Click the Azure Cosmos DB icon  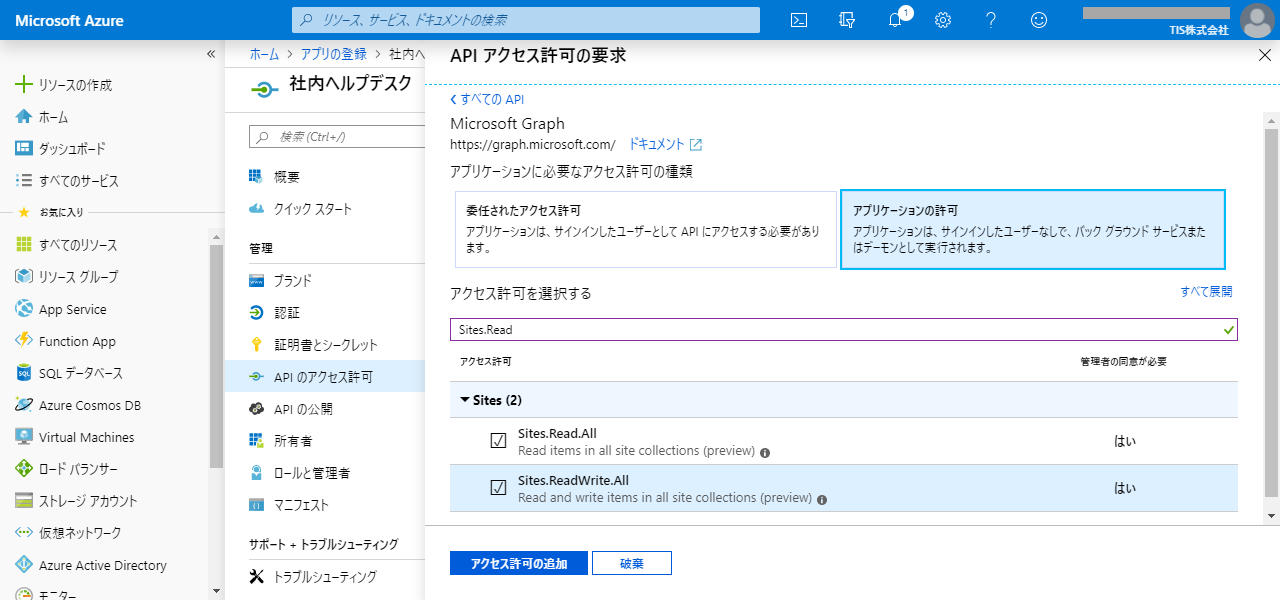point(24,405)
